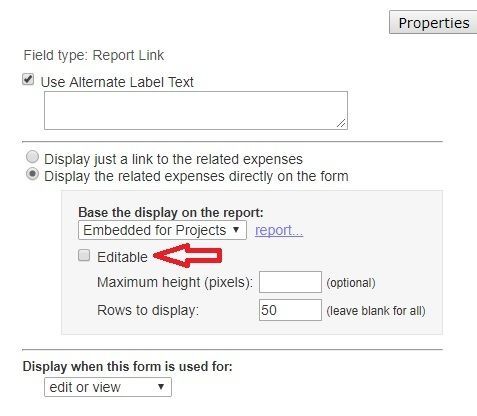Click the Rows to display label
477x416 pixels.
(x=148, y=310)
